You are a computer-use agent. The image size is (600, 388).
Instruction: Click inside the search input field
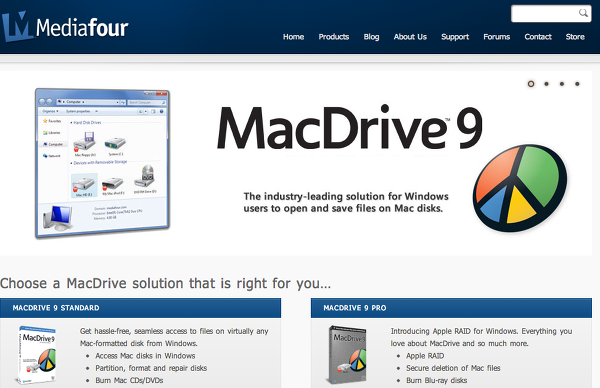tap(545, 14)
